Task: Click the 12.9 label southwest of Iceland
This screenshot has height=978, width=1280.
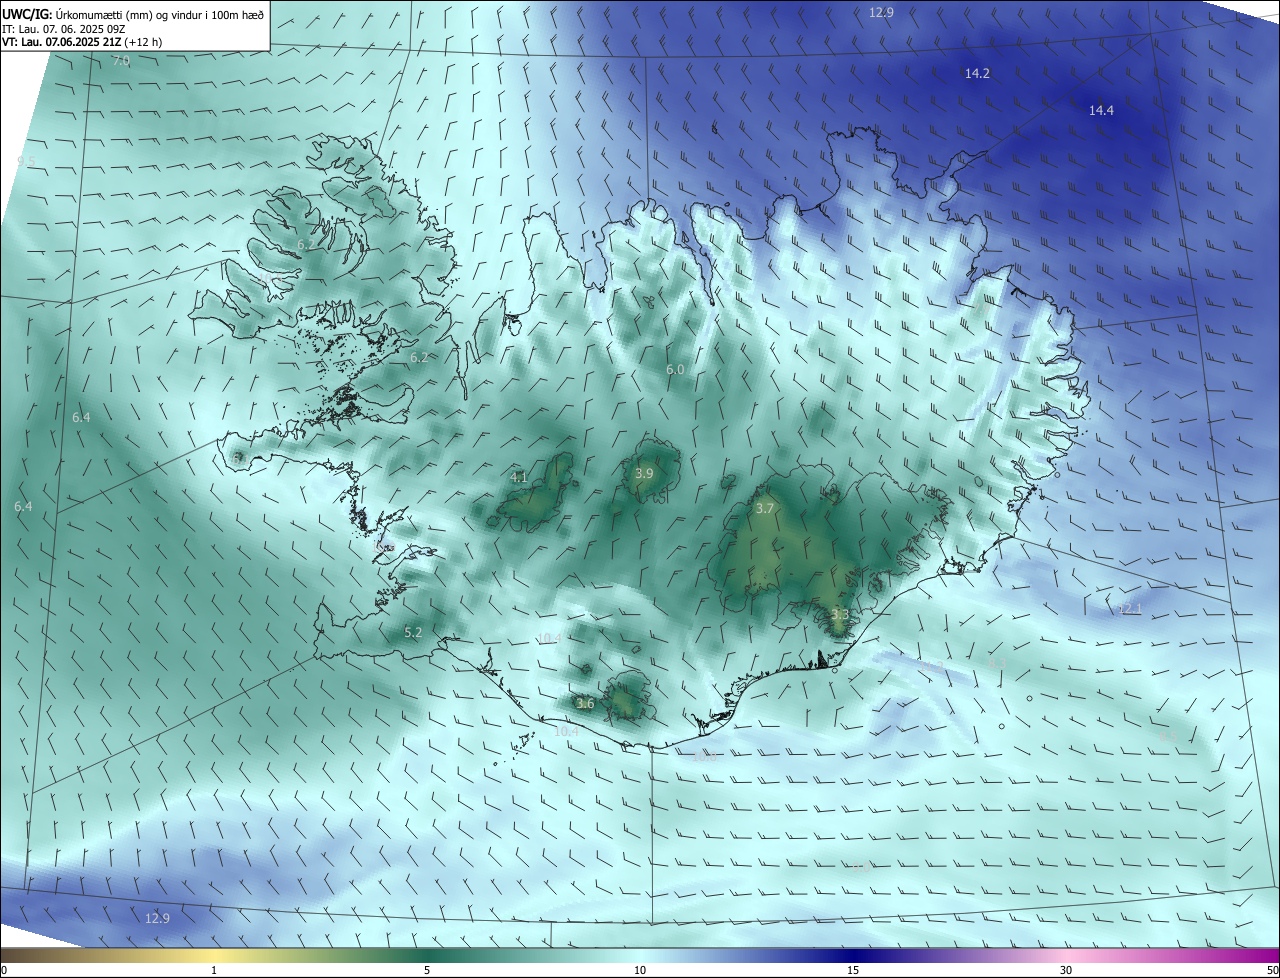Action: [157, 919]
